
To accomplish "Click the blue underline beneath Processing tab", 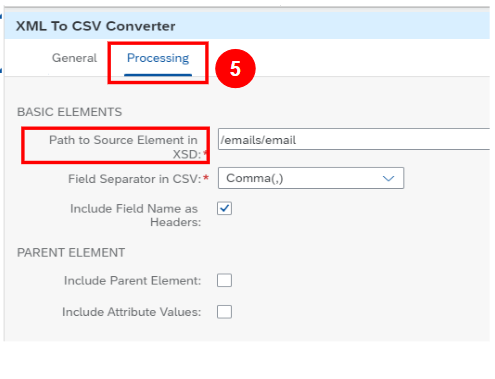I will [158, 75].
